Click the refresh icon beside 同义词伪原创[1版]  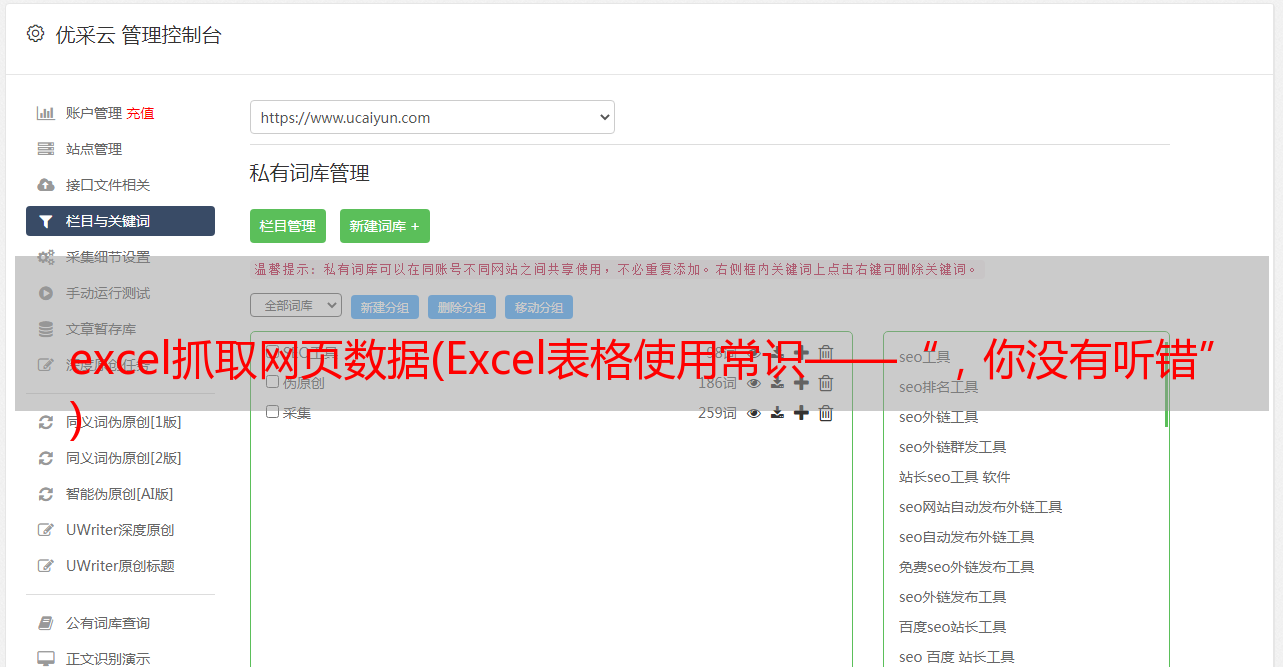click(x=45, y=422)
